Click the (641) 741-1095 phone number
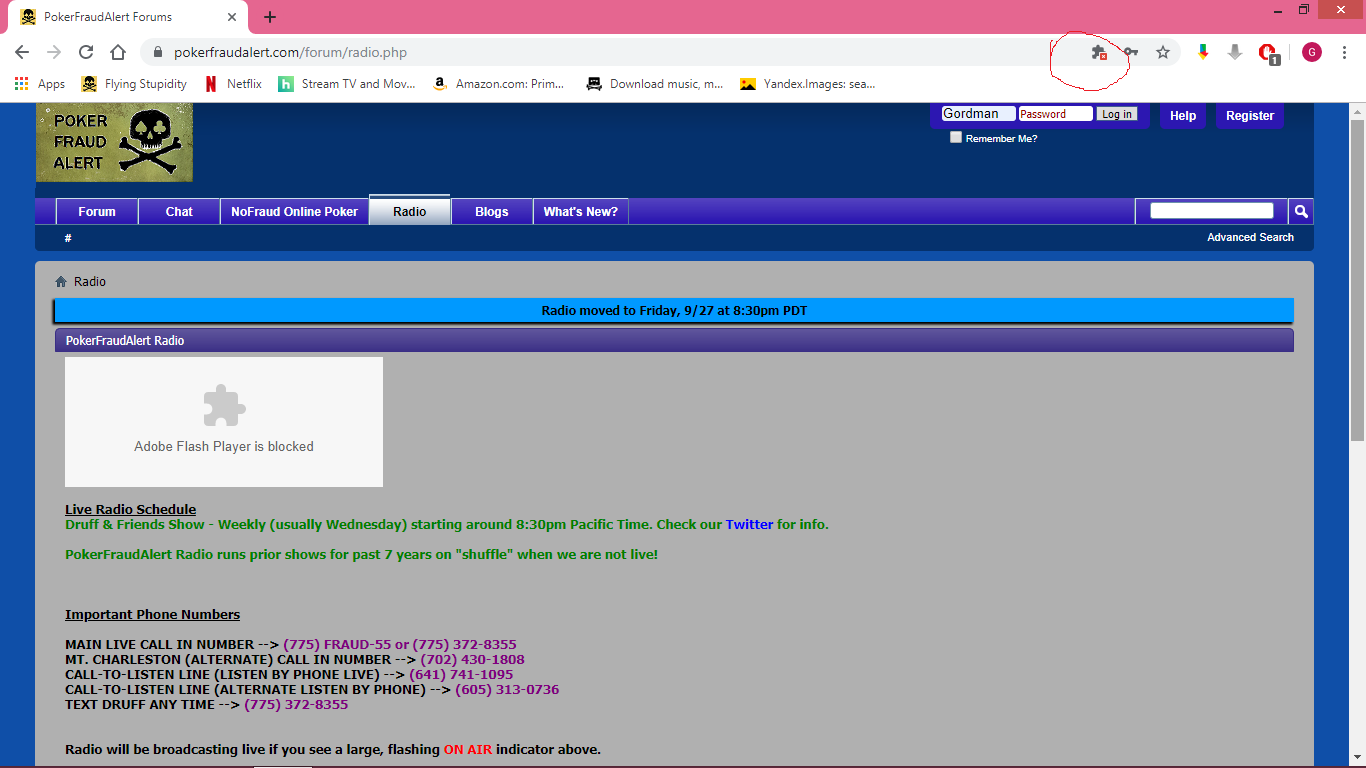The image size is (1366, 768). pos(461,674)
